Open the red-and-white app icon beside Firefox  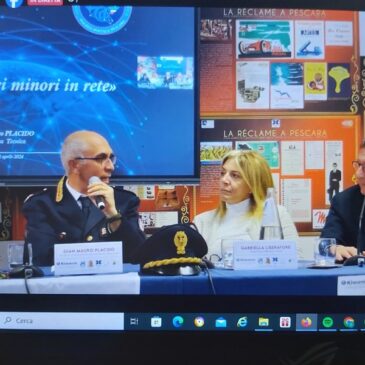click(x=285, y=322)
